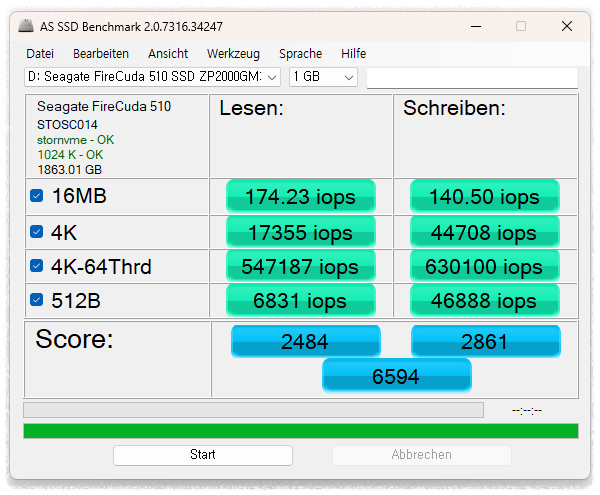The width and height of the screenshot is (600, 495).
Task: Open the Hilfe menu
Action: 354,54
